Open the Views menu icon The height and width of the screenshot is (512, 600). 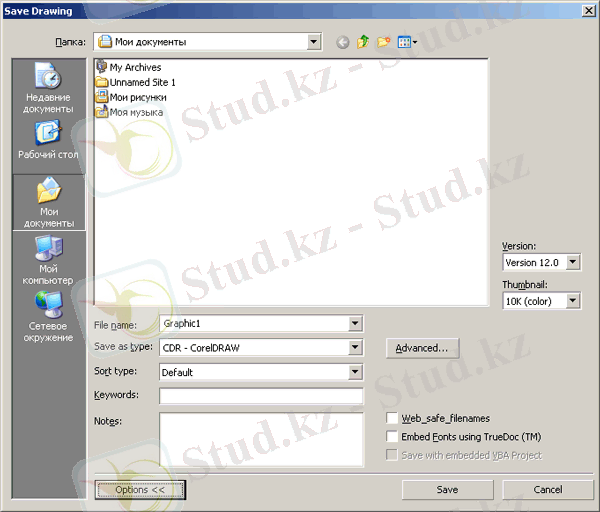pyautogui.click(x=407, y=42)
